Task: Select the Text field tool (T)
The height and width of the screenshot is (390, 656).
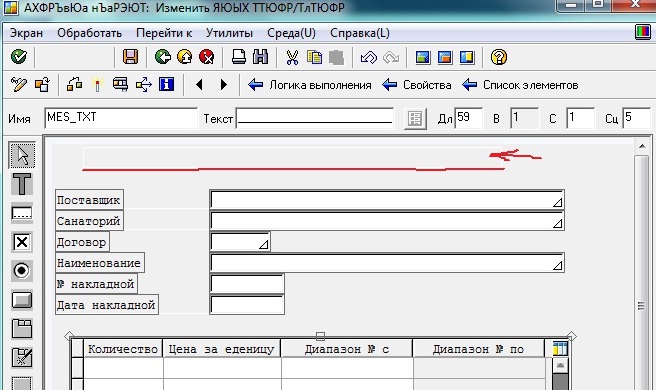Action: click(x=22, y=184)
